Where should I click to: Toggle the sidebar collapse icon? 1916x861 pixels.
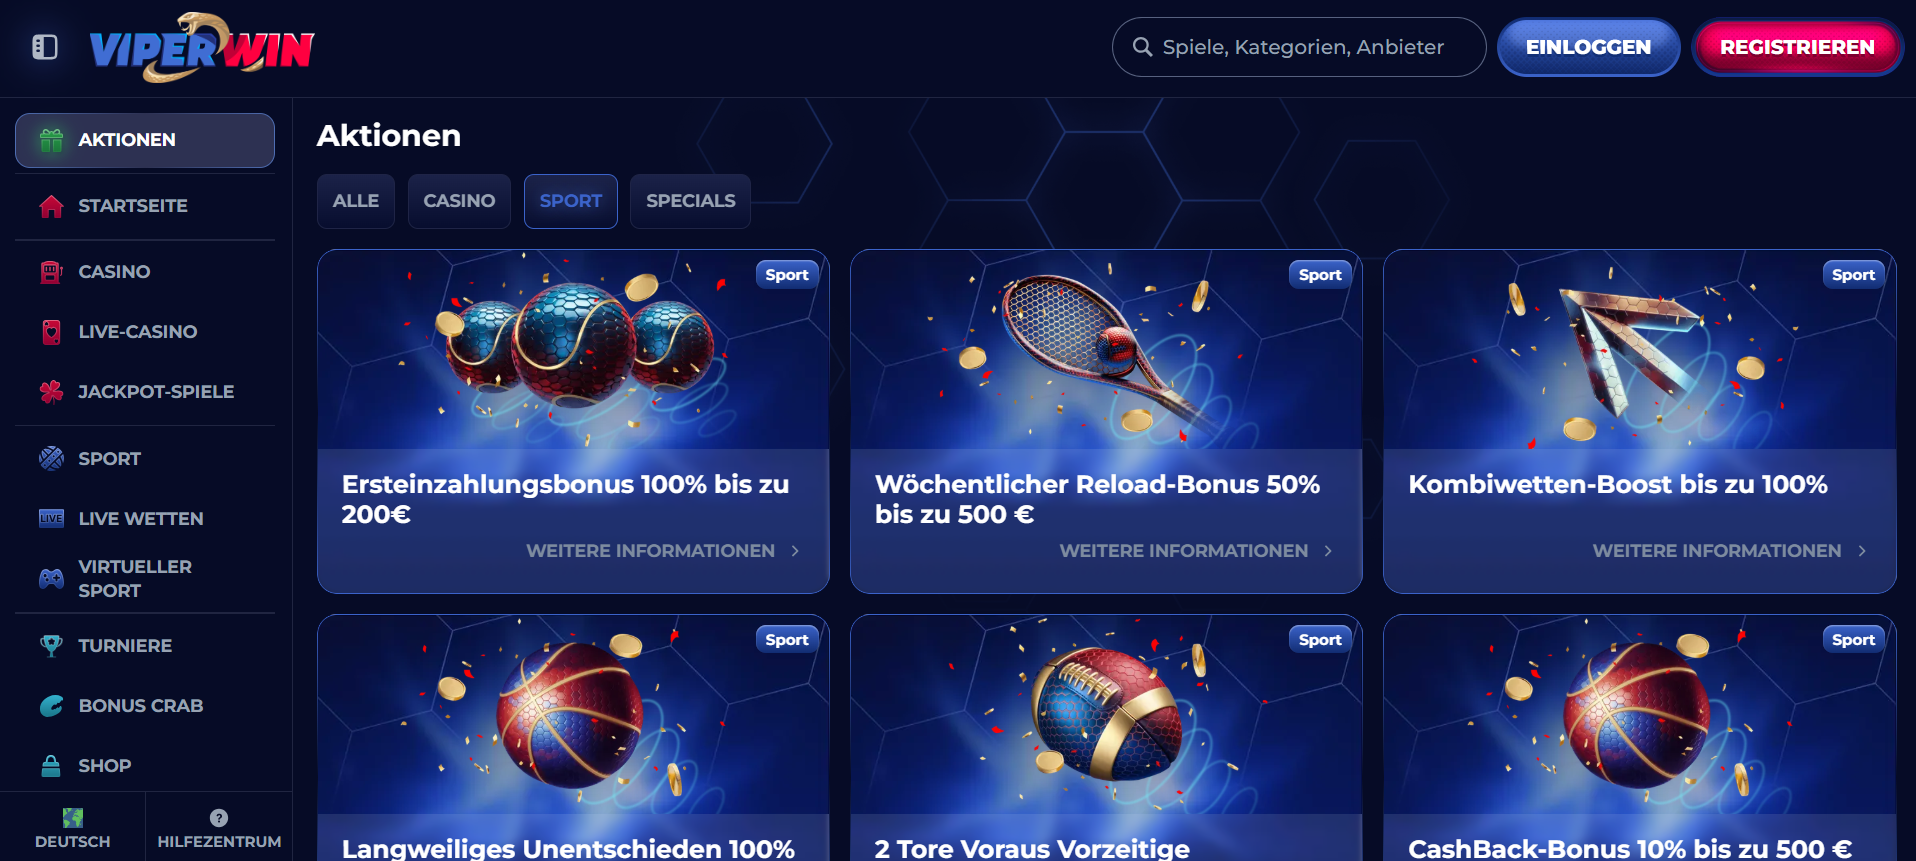point(45,47)
